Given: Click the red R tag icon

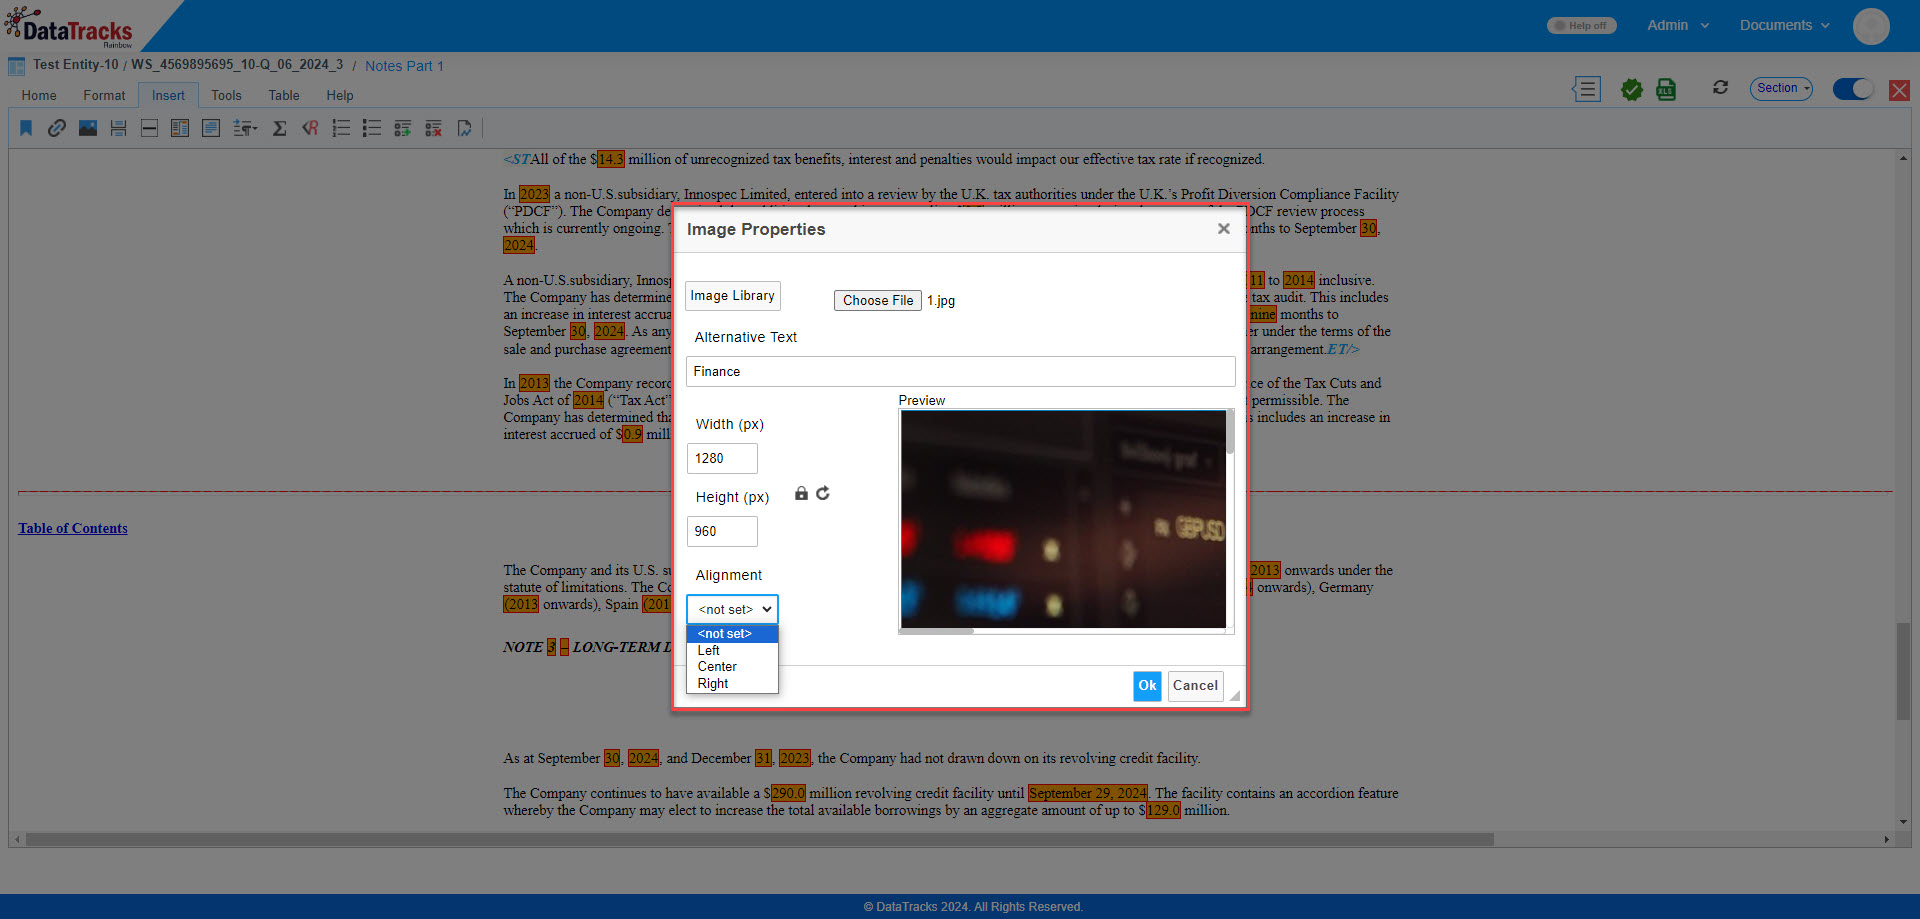Looking at the screenshot, I should [310, 128].
